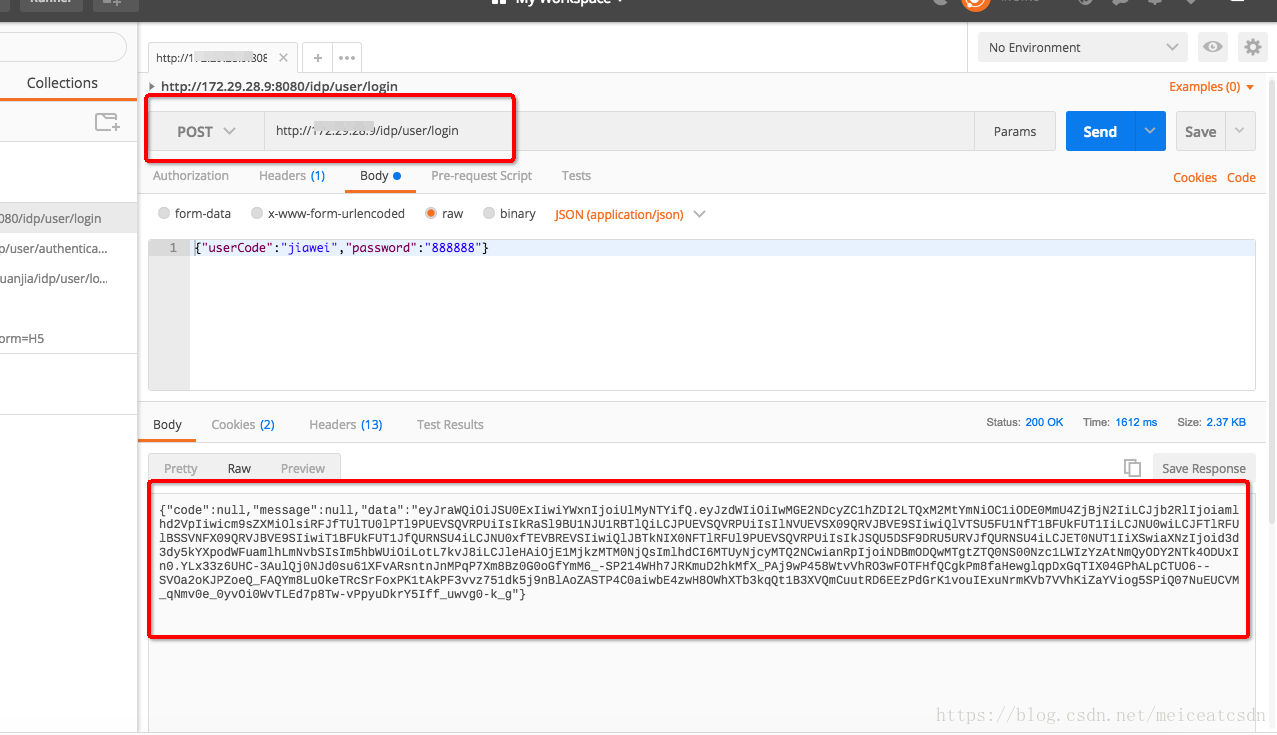Click the blue Send button
The image size is (1277, 735).
1100,131
